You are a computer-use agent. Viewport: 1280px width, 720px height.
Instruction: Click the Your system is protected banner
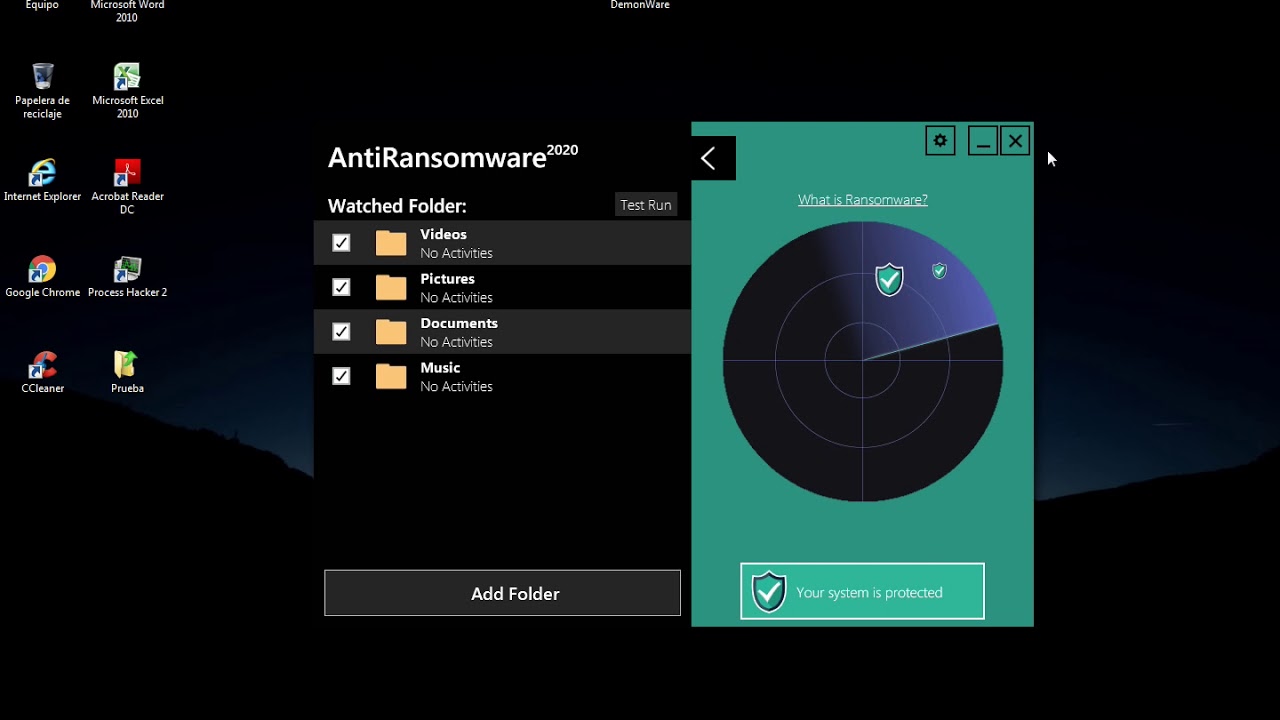point(862,591)
